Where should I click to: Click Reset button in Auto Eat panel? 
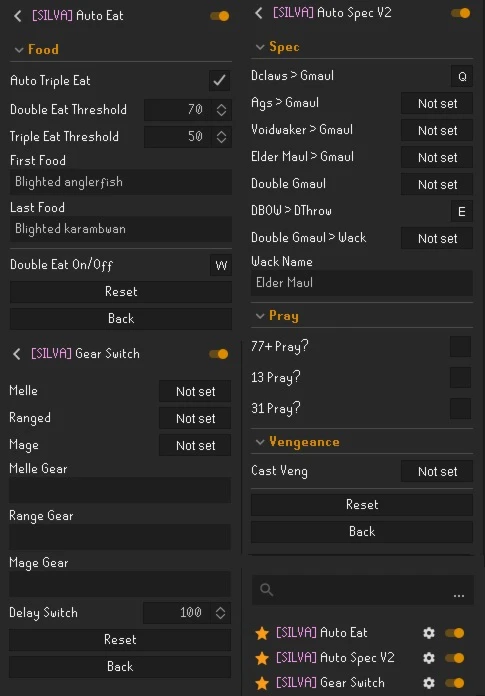(121, 292)
